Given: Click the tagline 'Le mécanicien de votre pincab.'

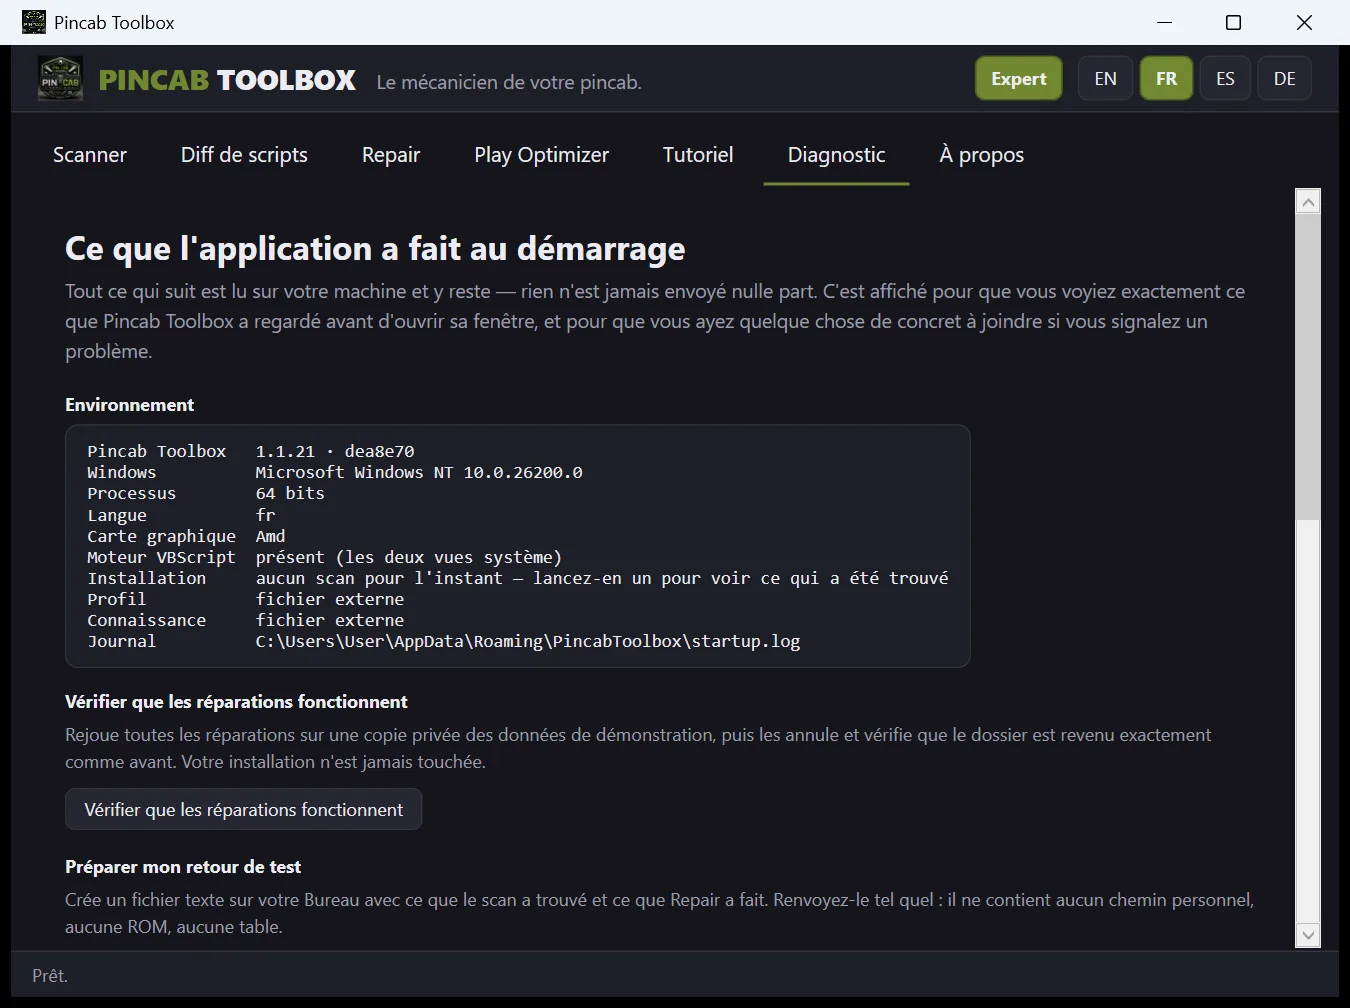Looking at the screenshot, I should pyautogui.click(x=509, y=82).
